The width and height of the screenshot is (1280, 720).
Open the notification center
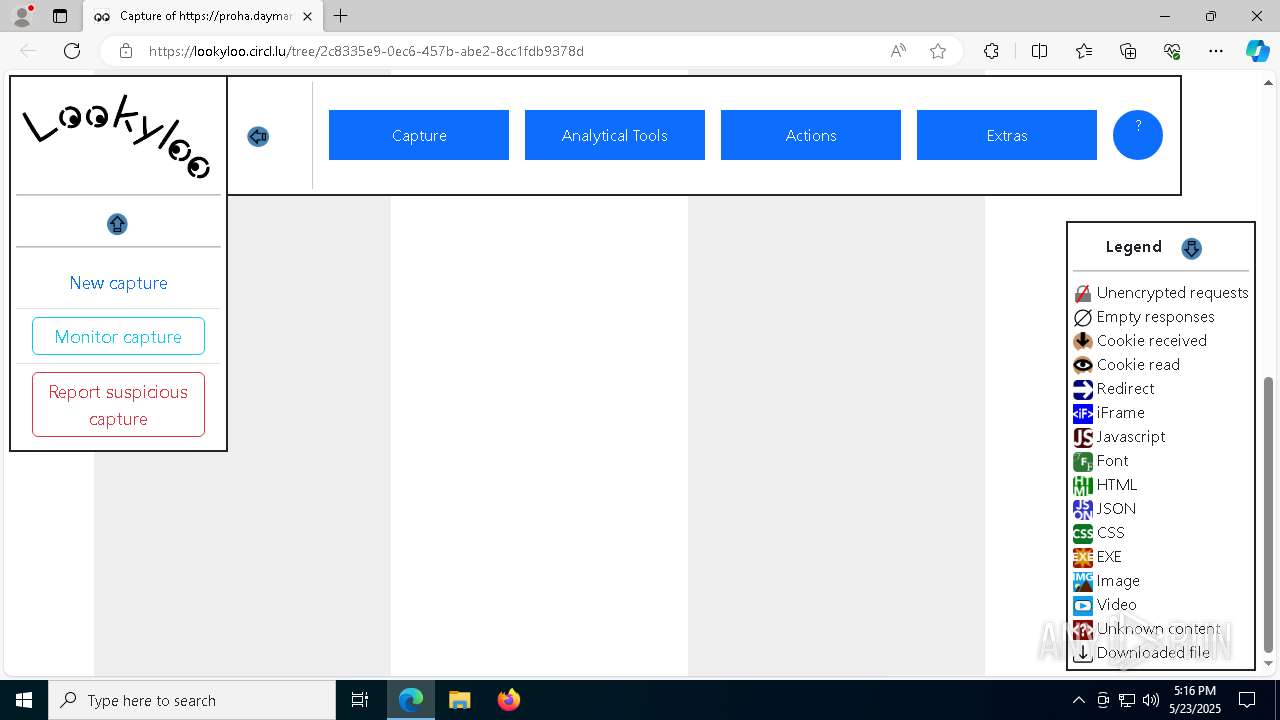coord(1247,700)
